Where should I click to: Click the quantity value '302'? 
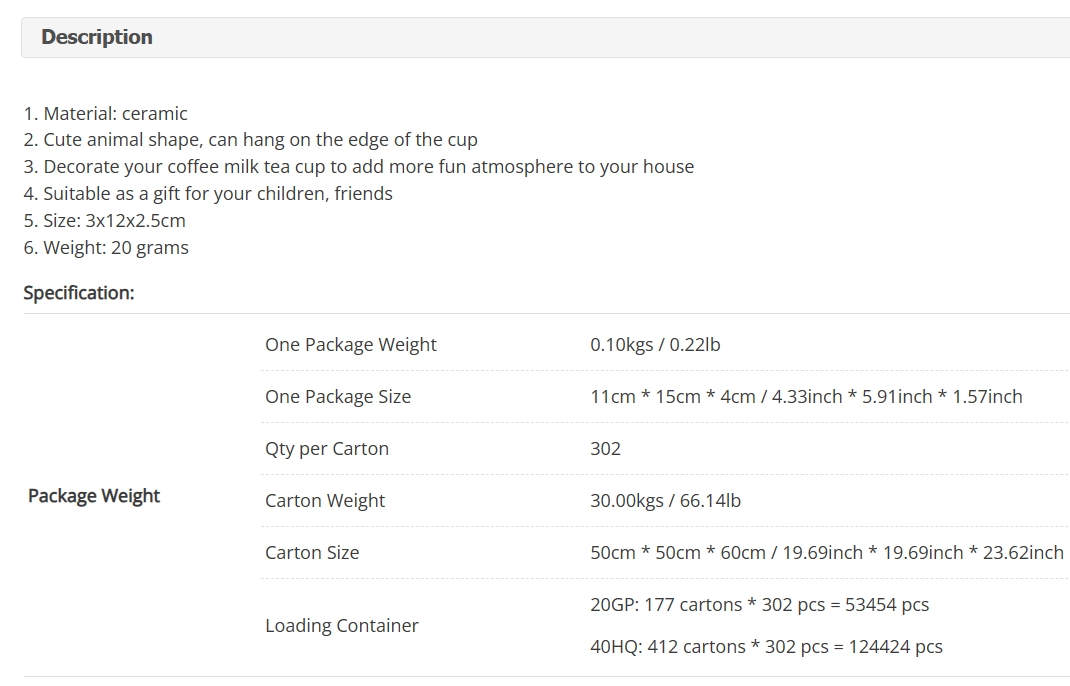click(x=605, y=448)
